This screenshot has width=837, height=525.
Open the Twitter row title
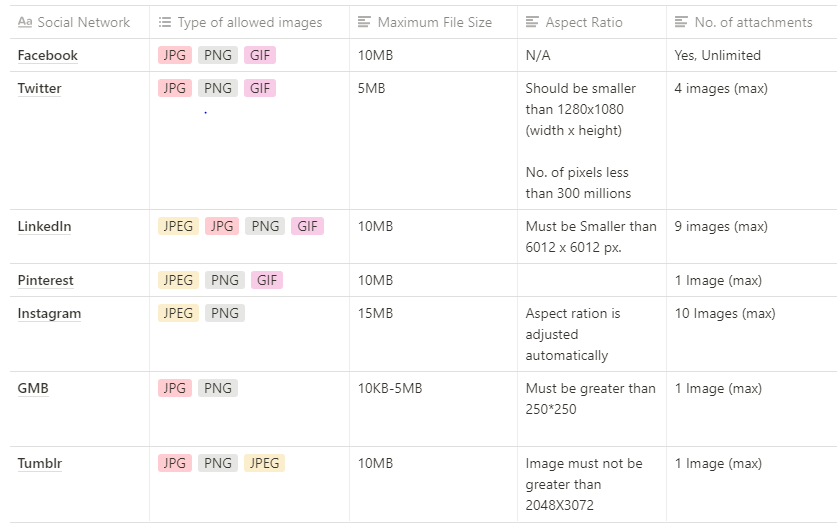40,89
